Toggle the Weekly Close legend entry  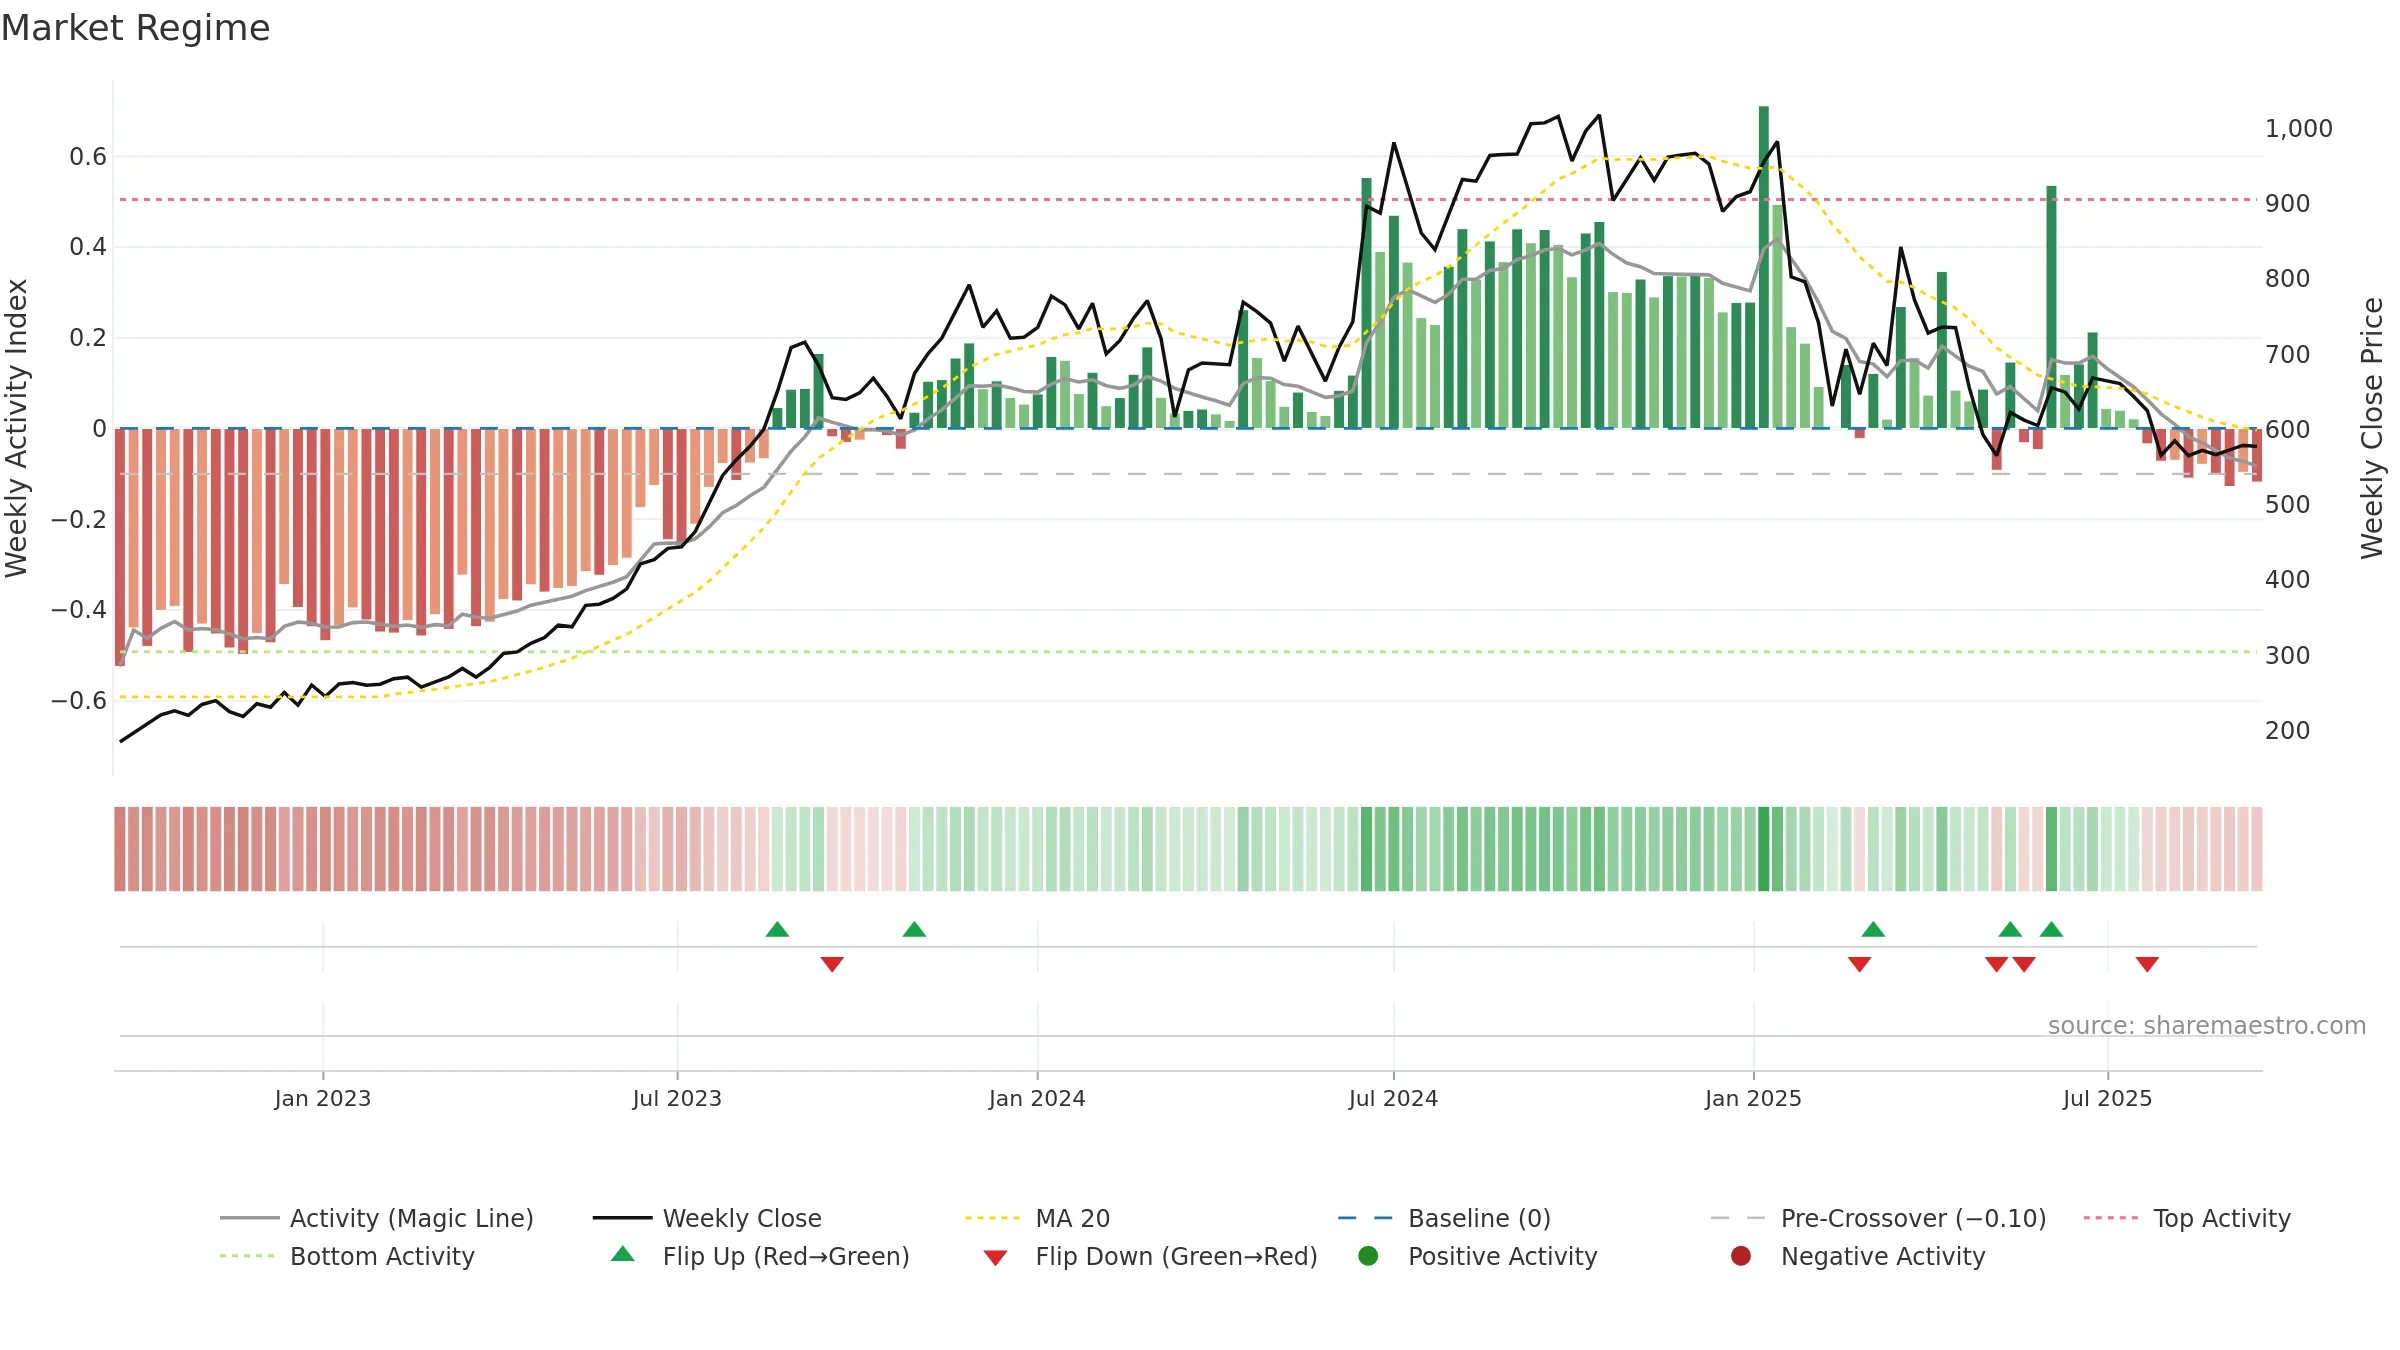point(707,1218)
